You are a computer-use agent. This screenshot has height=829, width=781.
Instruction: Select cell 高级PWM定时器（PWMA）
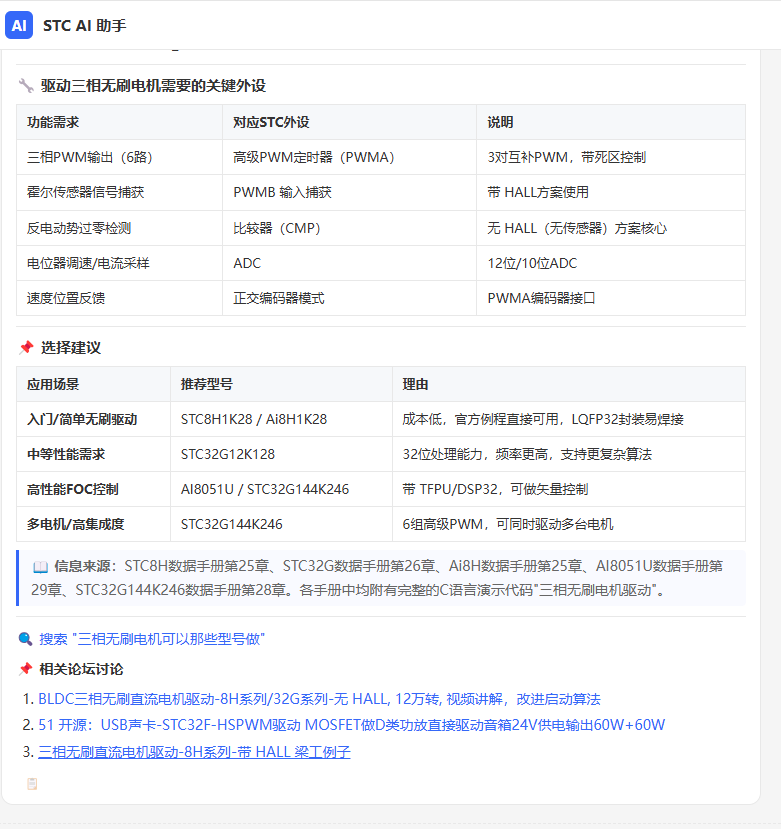click(x=350, y=157)
